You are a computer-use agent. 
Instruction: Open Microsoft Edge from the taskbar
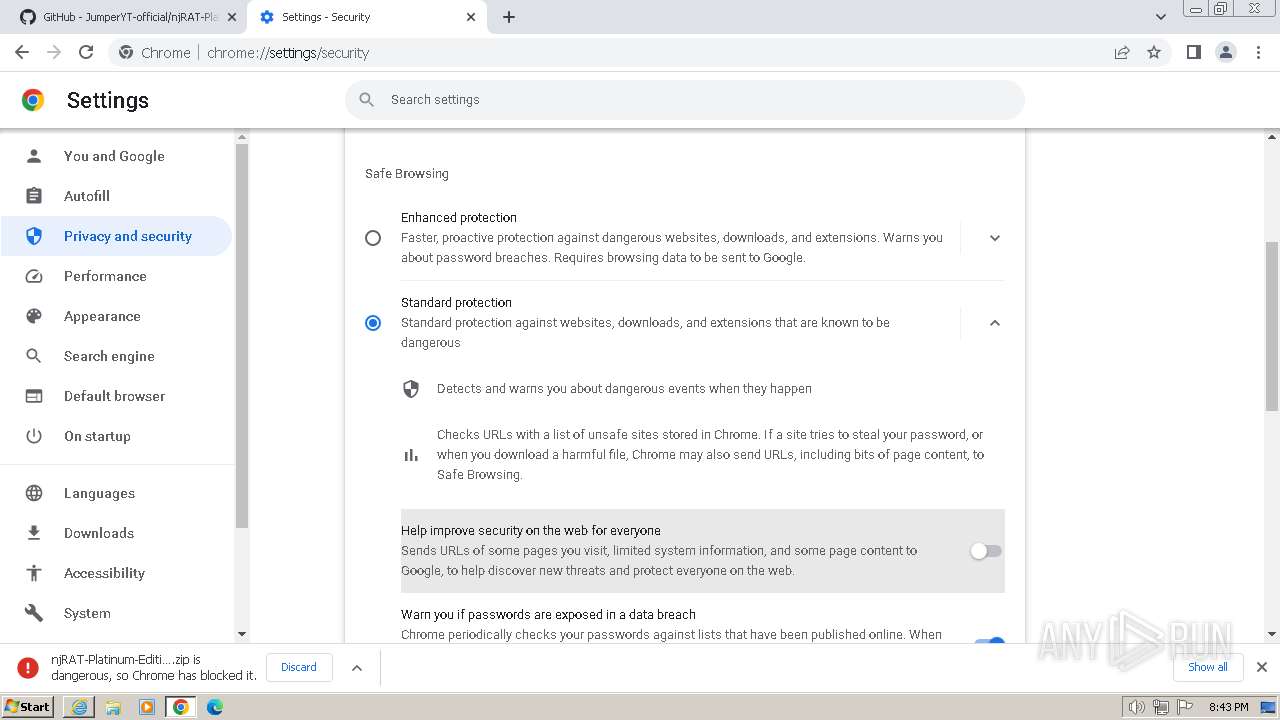coord(215,707)
